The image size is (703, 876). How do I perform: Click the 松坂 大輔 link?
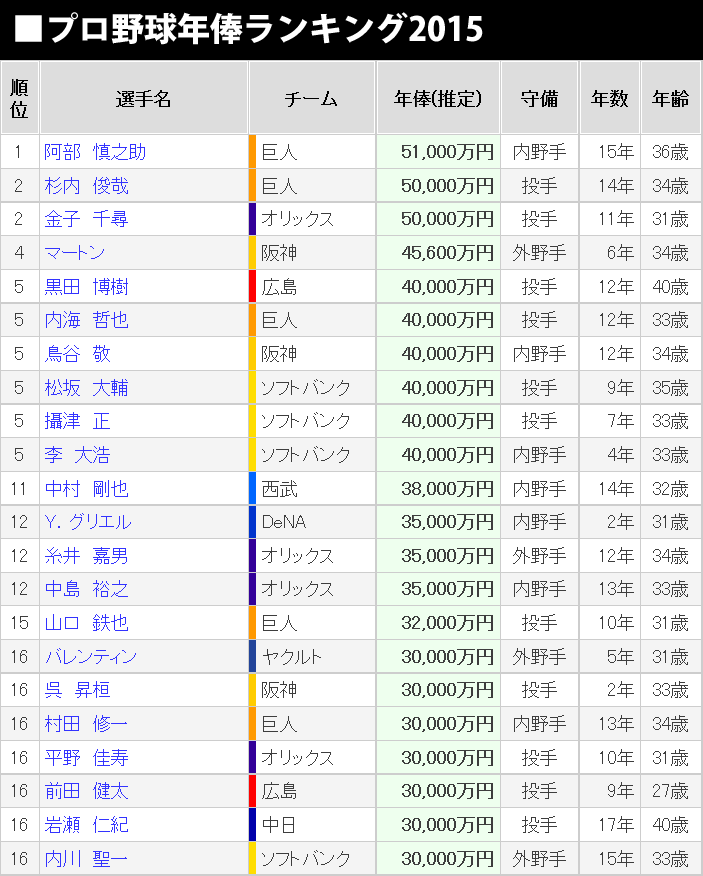coord(87,388)
